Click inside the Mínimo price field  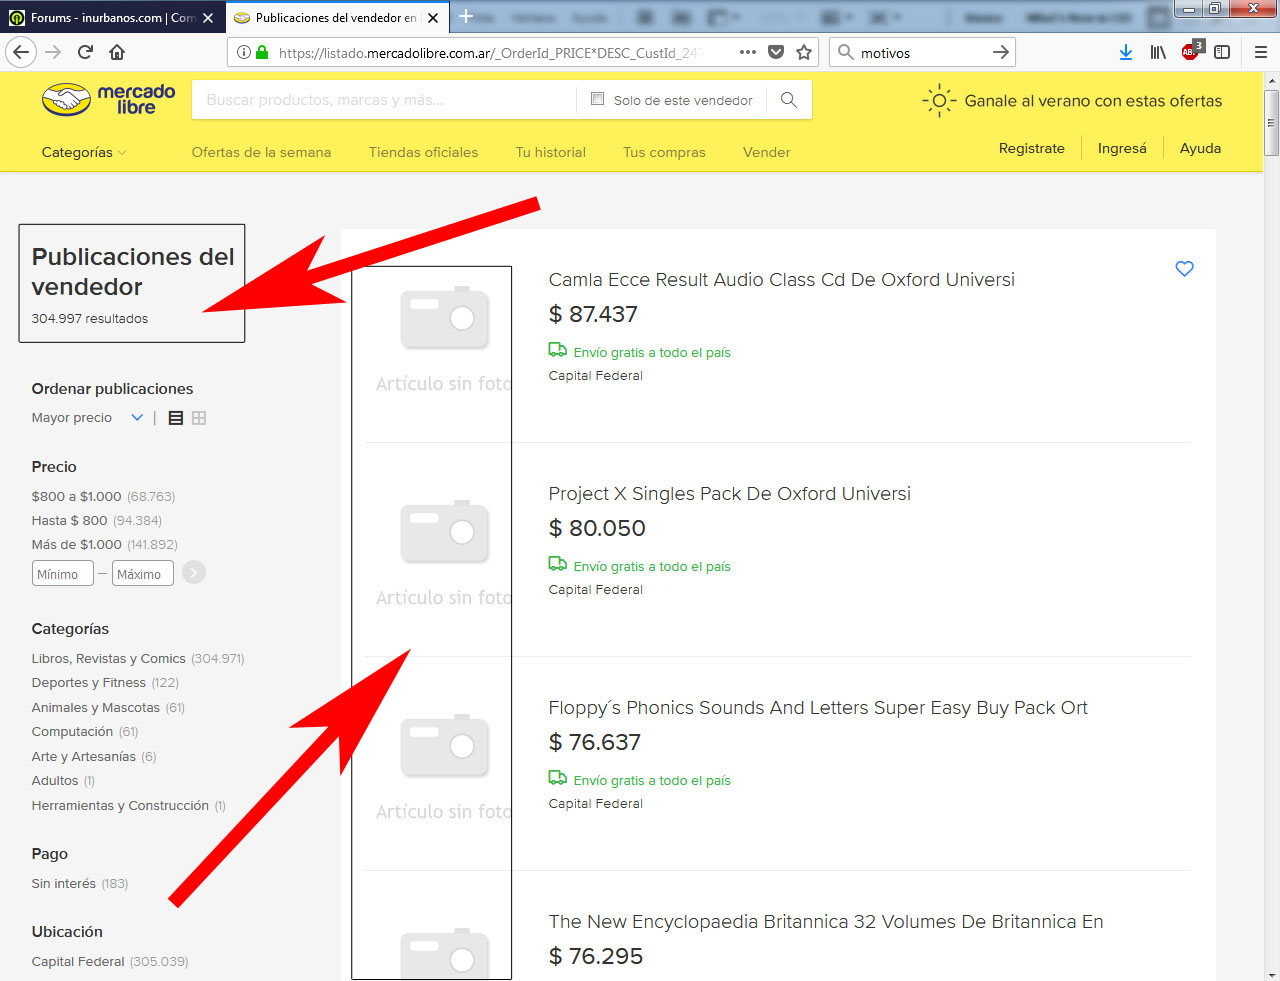[x=62, y=573]
